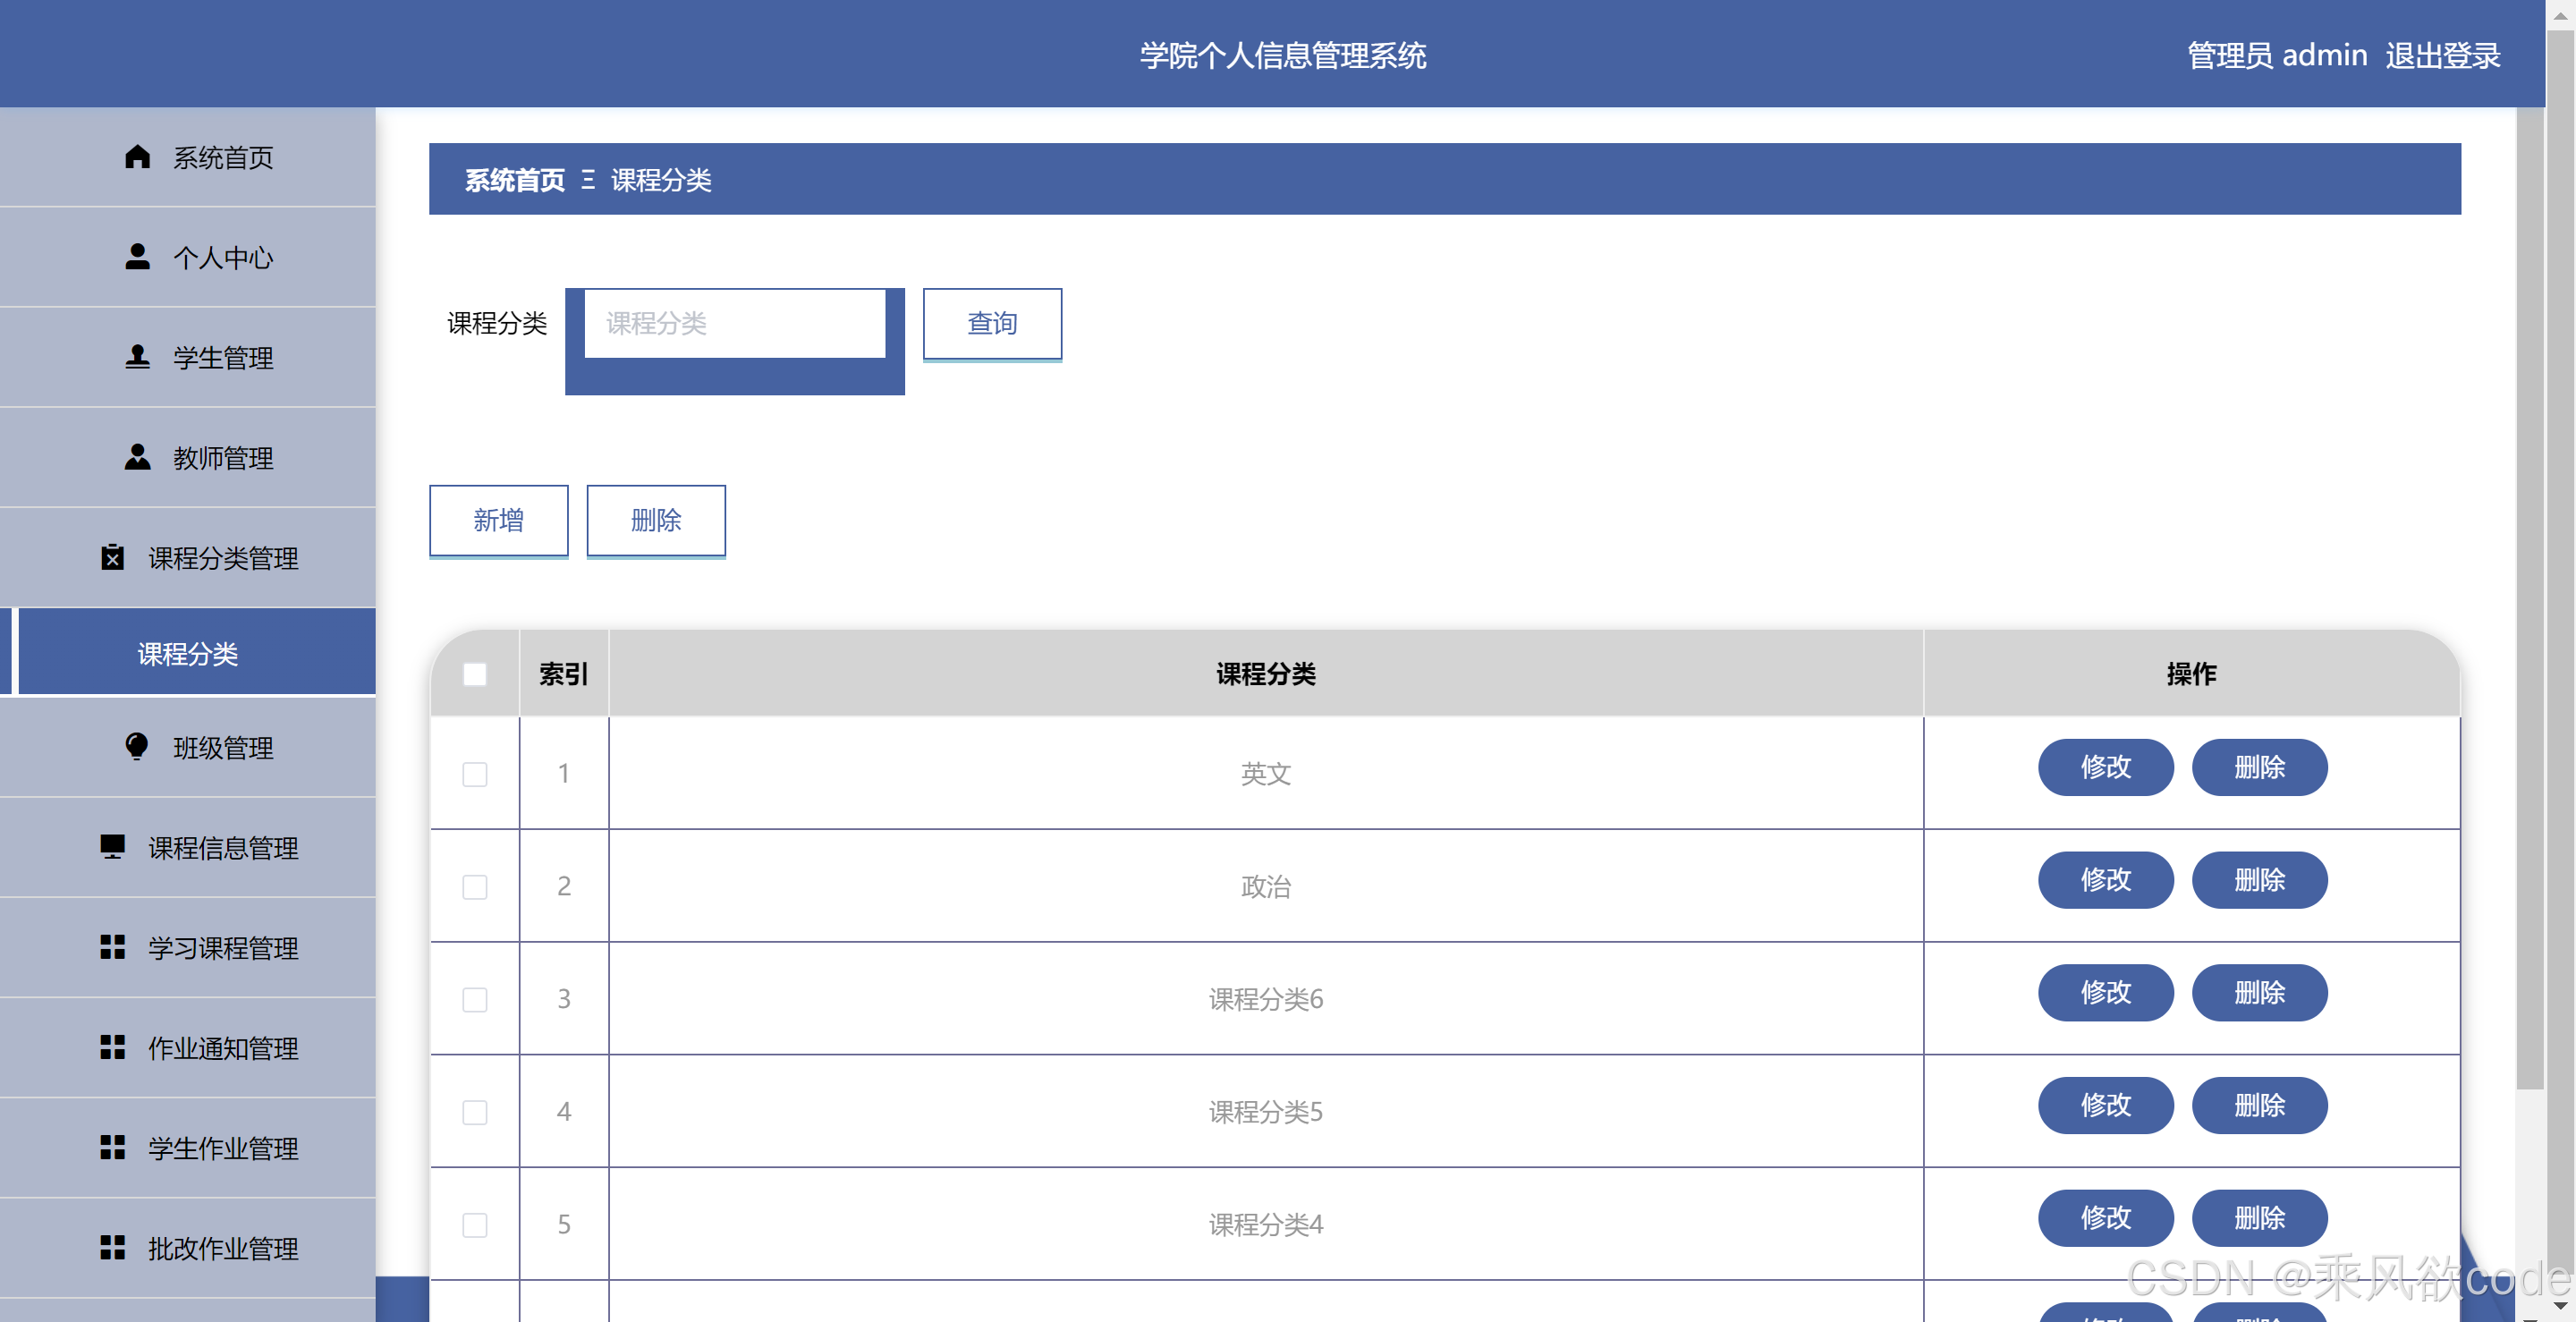The width and height of the screenshot is (2576, 1322).
Task: Expand the 学生作业管理 sidebar menu
Action: pyautogui.click(x=222, y=1148)
